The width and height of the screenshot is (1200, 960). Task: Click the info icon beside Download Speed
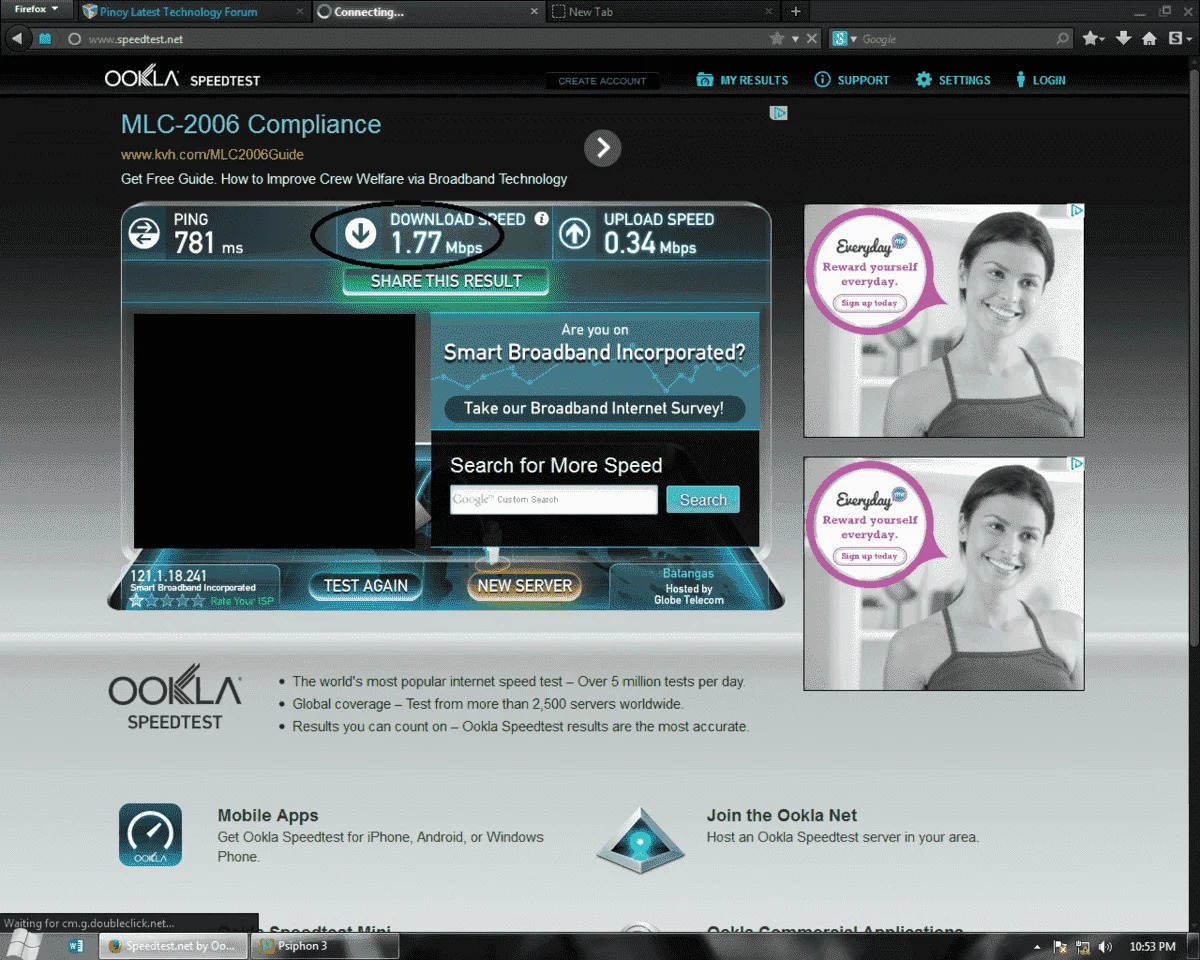542,218
